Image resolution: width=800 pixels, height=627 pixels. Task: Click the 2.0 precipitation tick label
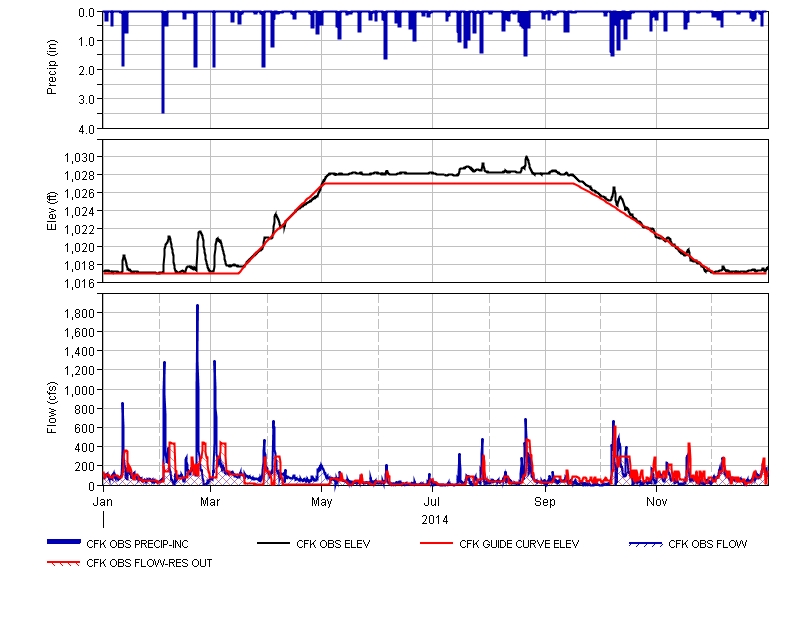click(87, 70)
